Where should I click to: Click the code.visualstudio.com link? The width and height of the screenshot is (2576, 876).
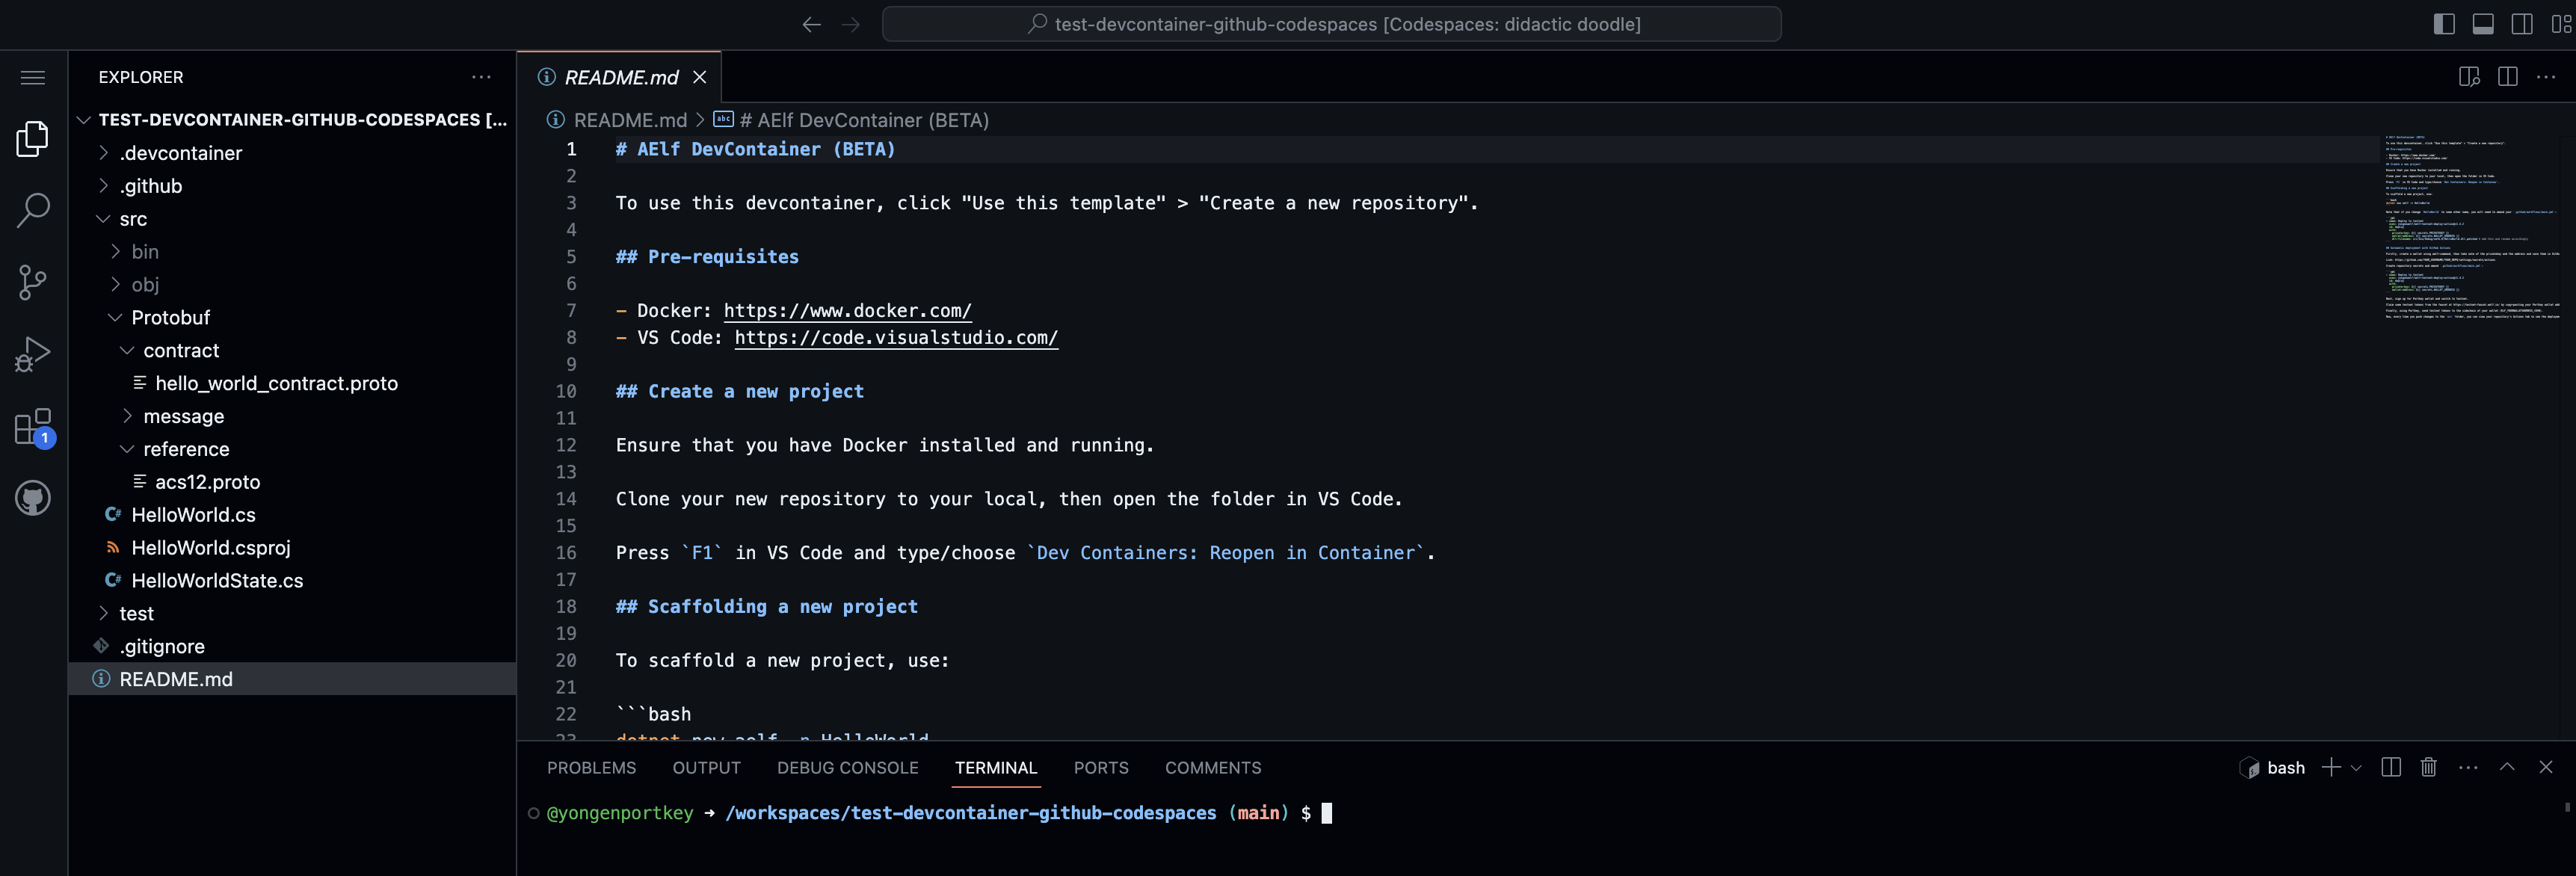click(x=896, y=338)
